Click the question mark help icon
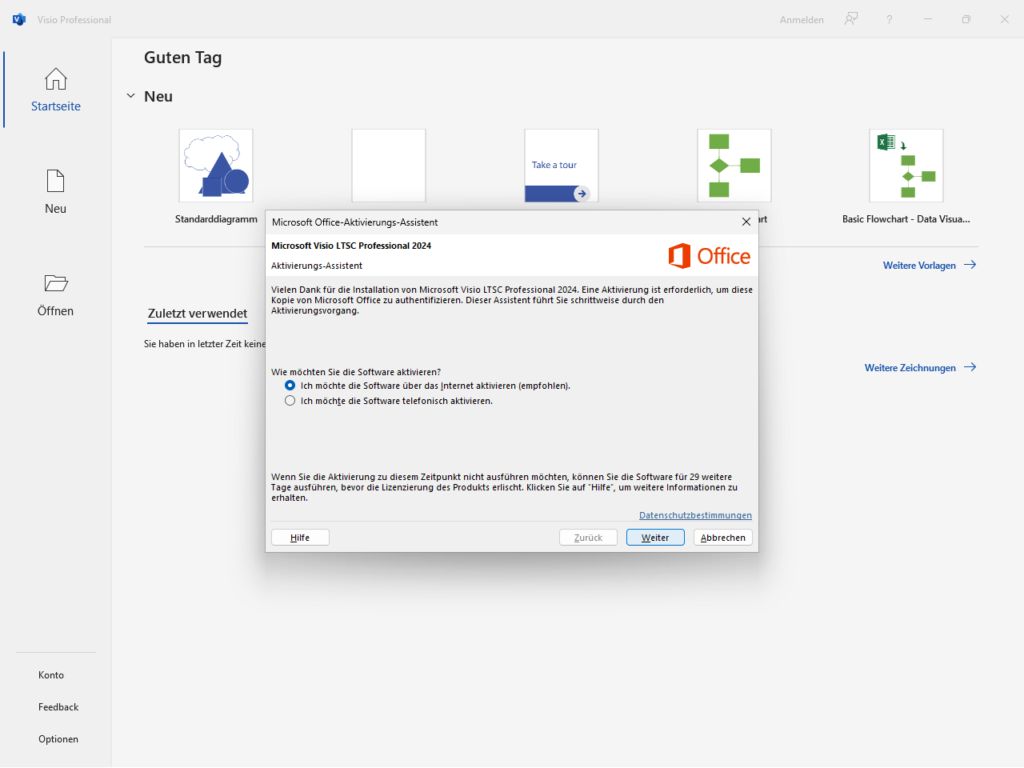Image resolution: width=1024 pixels, height=768 pixels. click(889, 19)
